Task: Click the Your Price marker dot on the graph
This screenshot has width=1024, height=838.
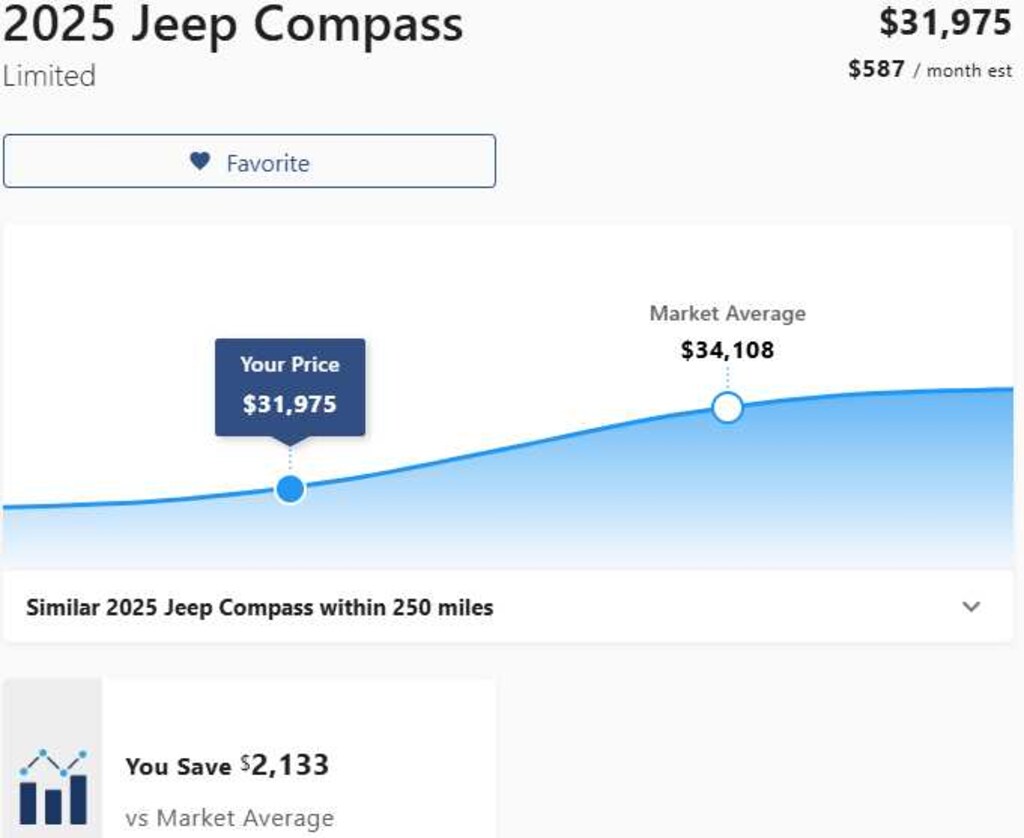Action: [x=289, y=489]
